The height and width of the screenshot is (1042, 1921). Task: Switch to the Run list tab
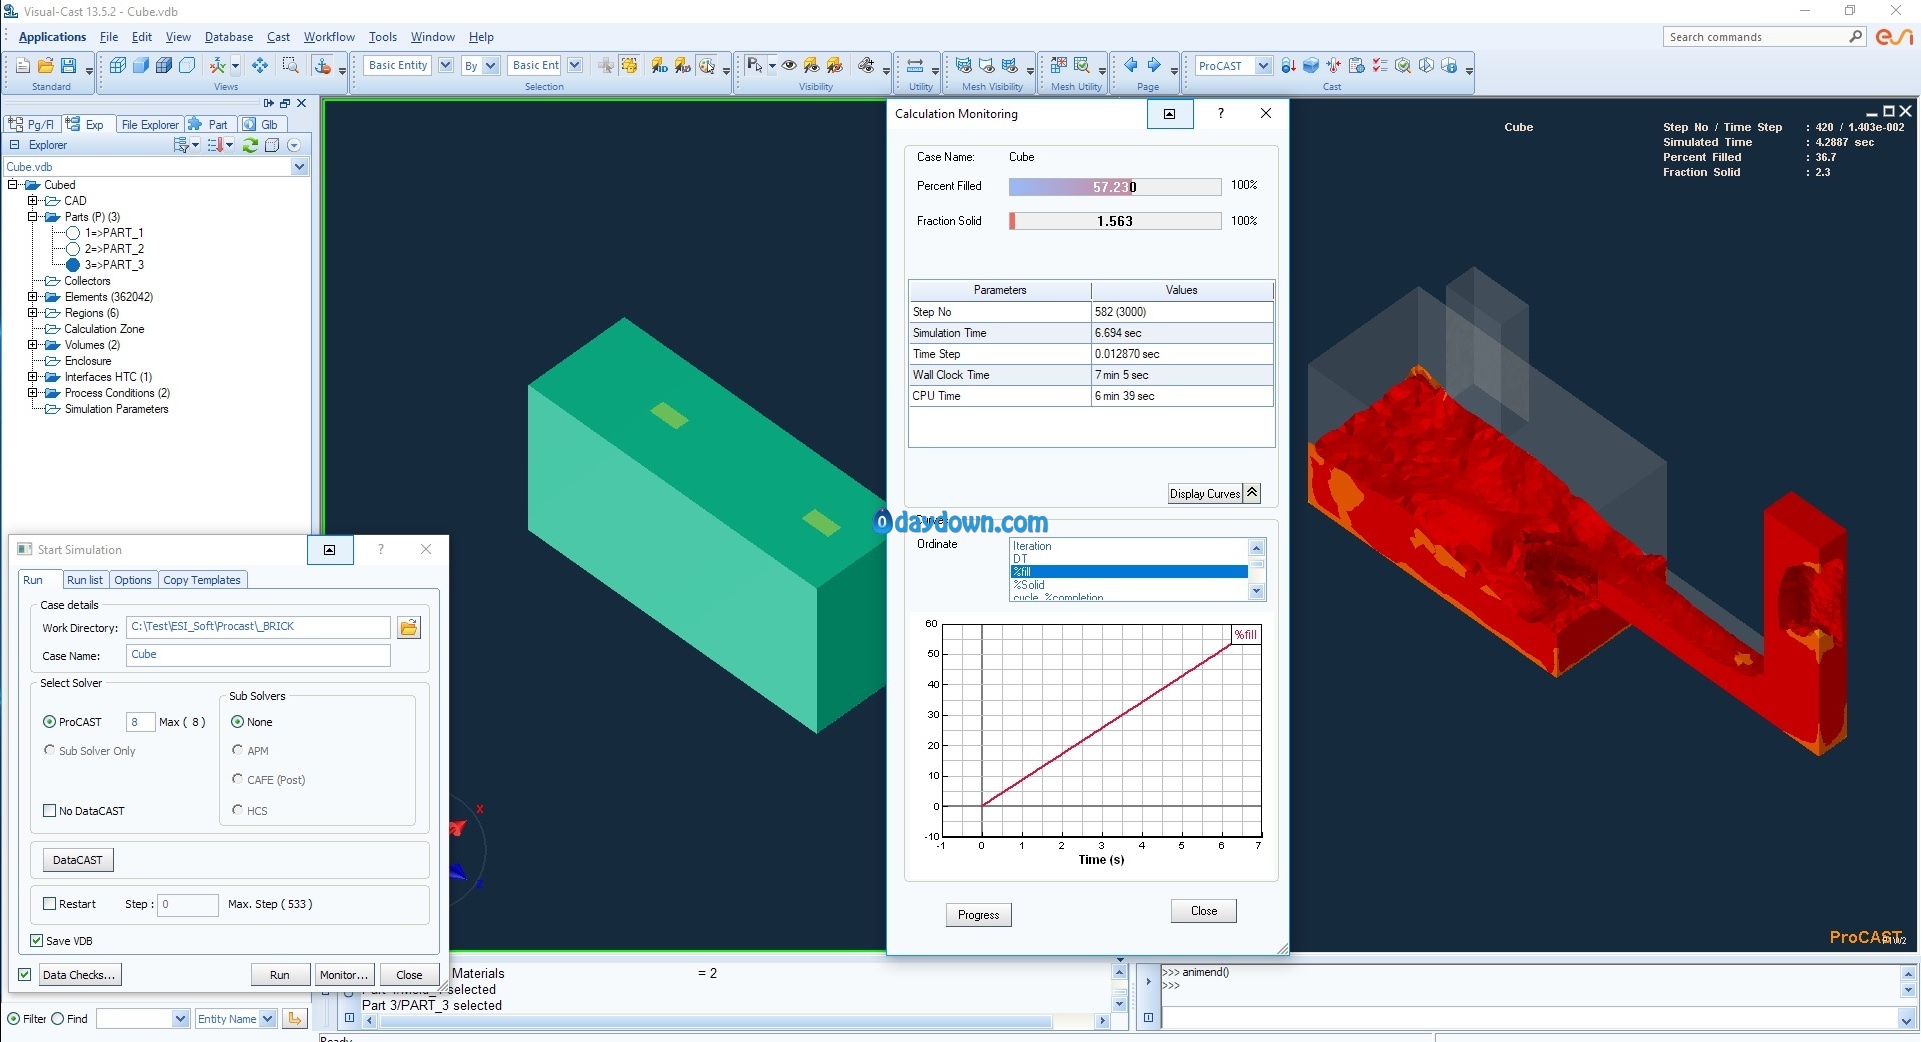point(85,580)
